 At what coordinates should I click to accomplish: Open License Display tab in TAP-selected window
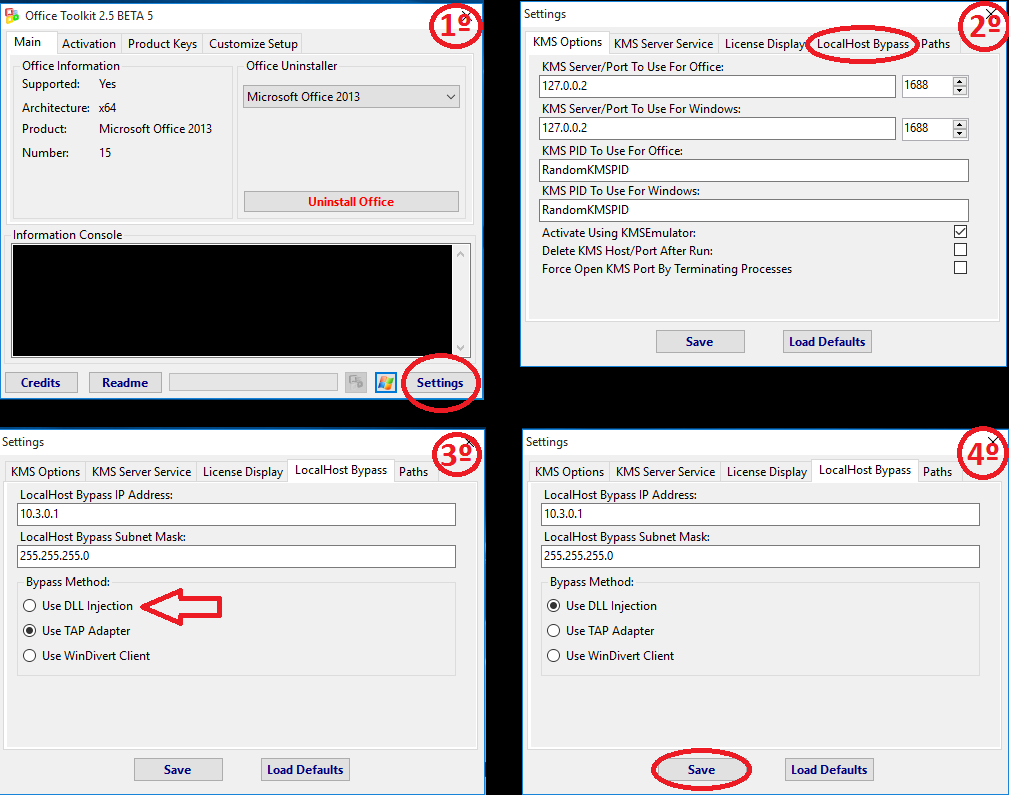243,472
